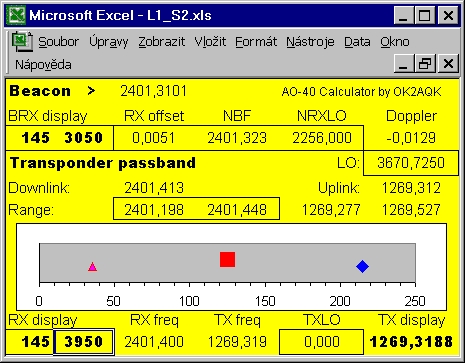Select the TXLO value 0,000
Image resolution: width=465 pixels, height=363 pixels.
tap(322, 342)
